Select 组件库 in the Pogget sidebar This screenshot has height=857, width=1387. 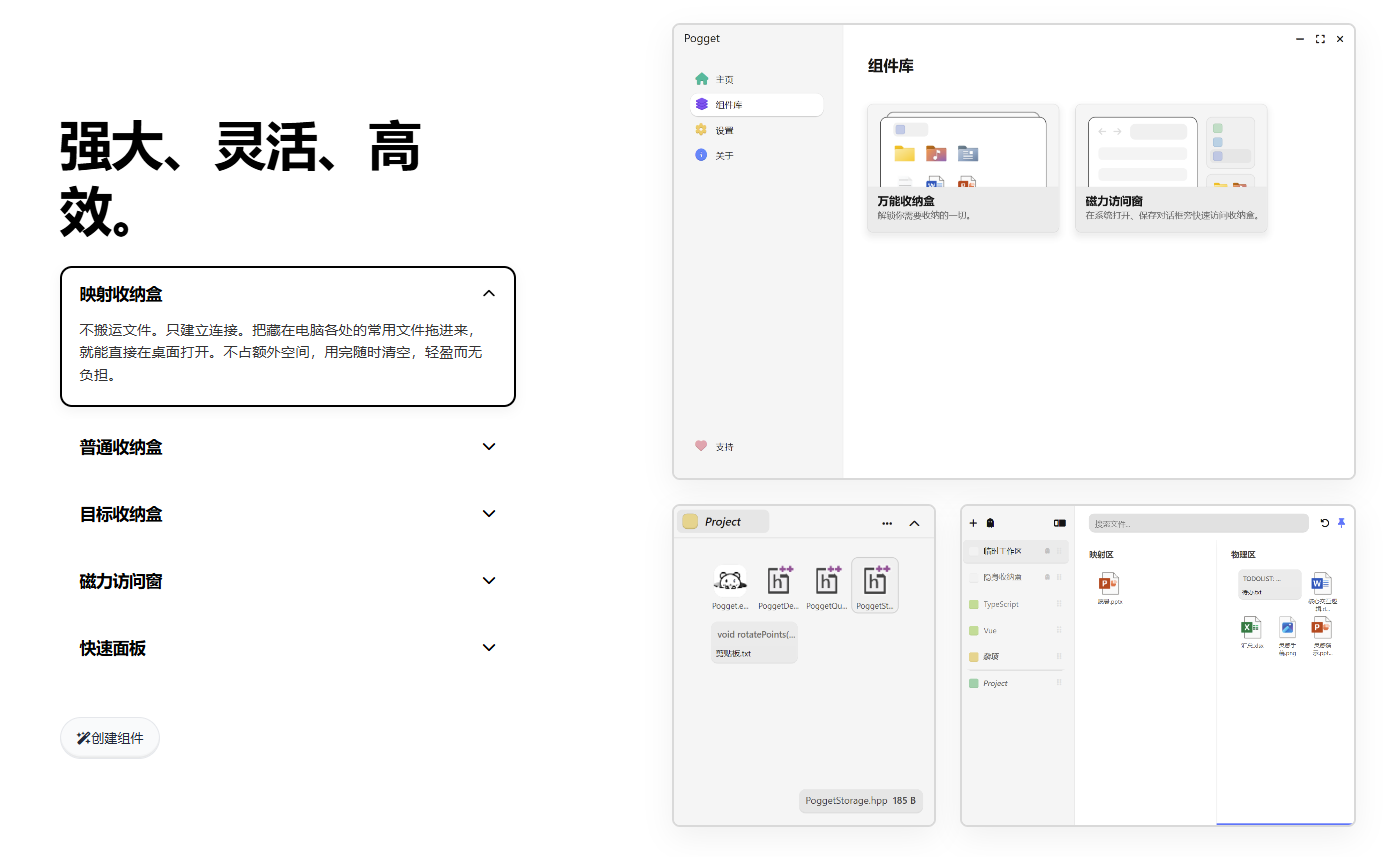coord(756,105)
